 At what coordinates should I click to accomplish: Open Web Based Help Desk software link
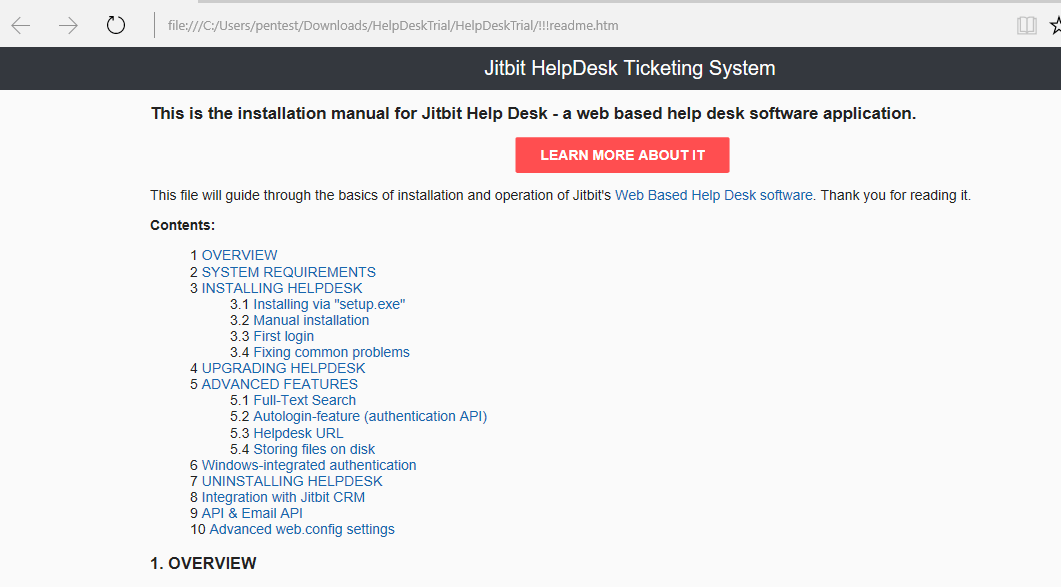tap(713, 195)
